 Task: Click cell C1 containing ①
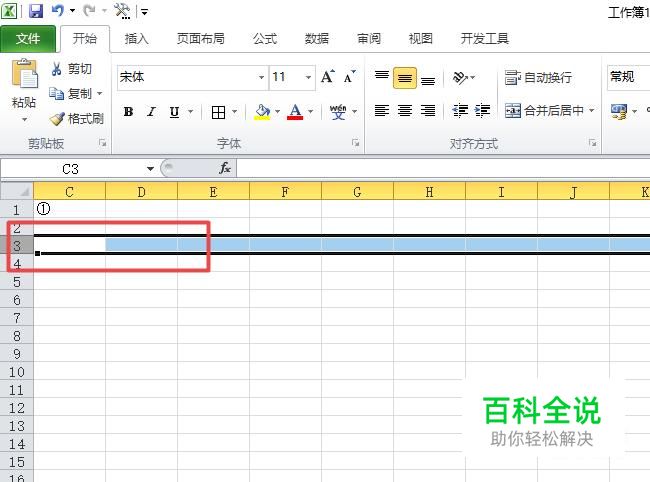coord(69,209)
